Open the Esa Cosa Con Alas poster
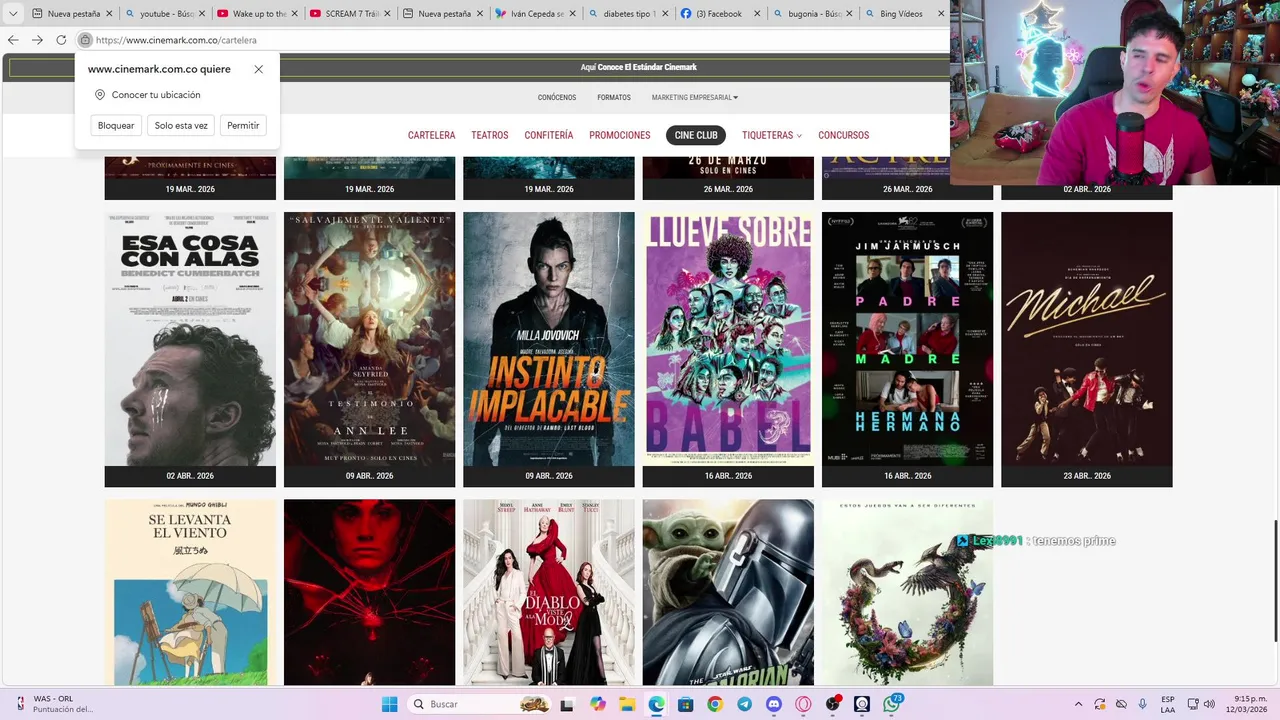Image resolution: width=1280 pixels, height=720 pixels. point(190,339)
